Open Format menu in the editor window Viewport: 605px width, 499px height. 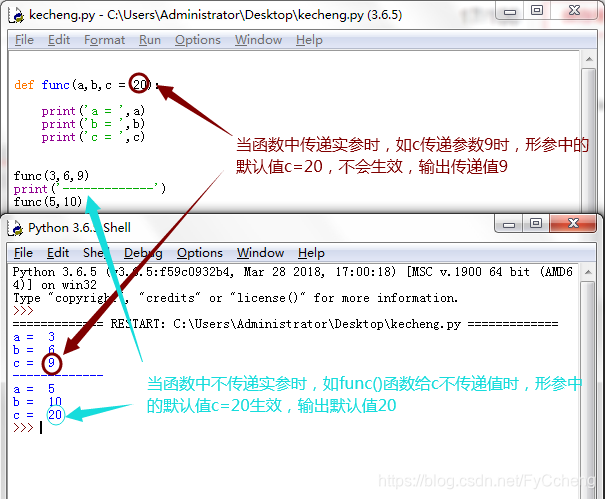pyautogui.click(x=104, y=40)
